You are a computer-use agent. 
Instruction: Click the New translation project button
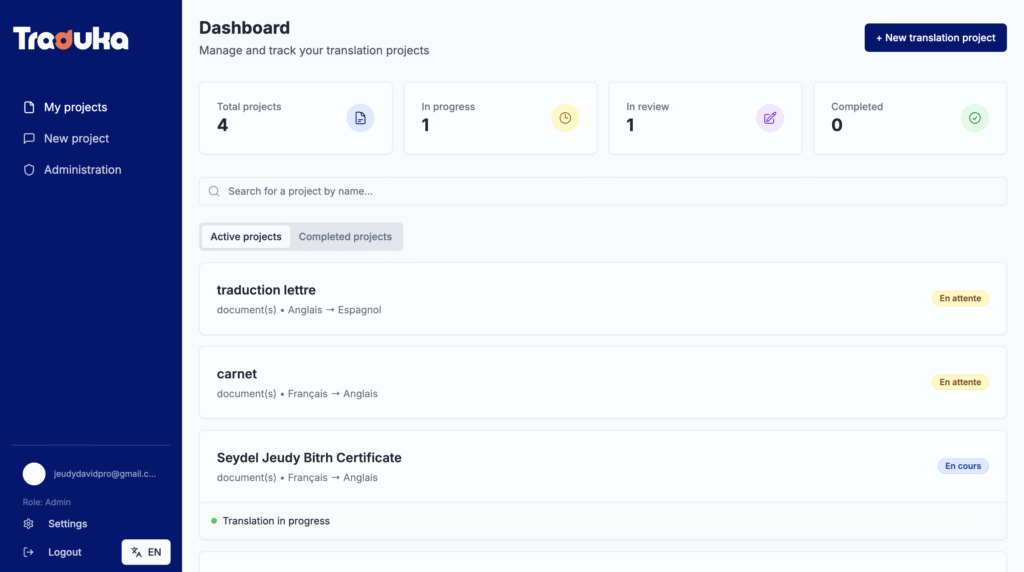pos(935,38)
